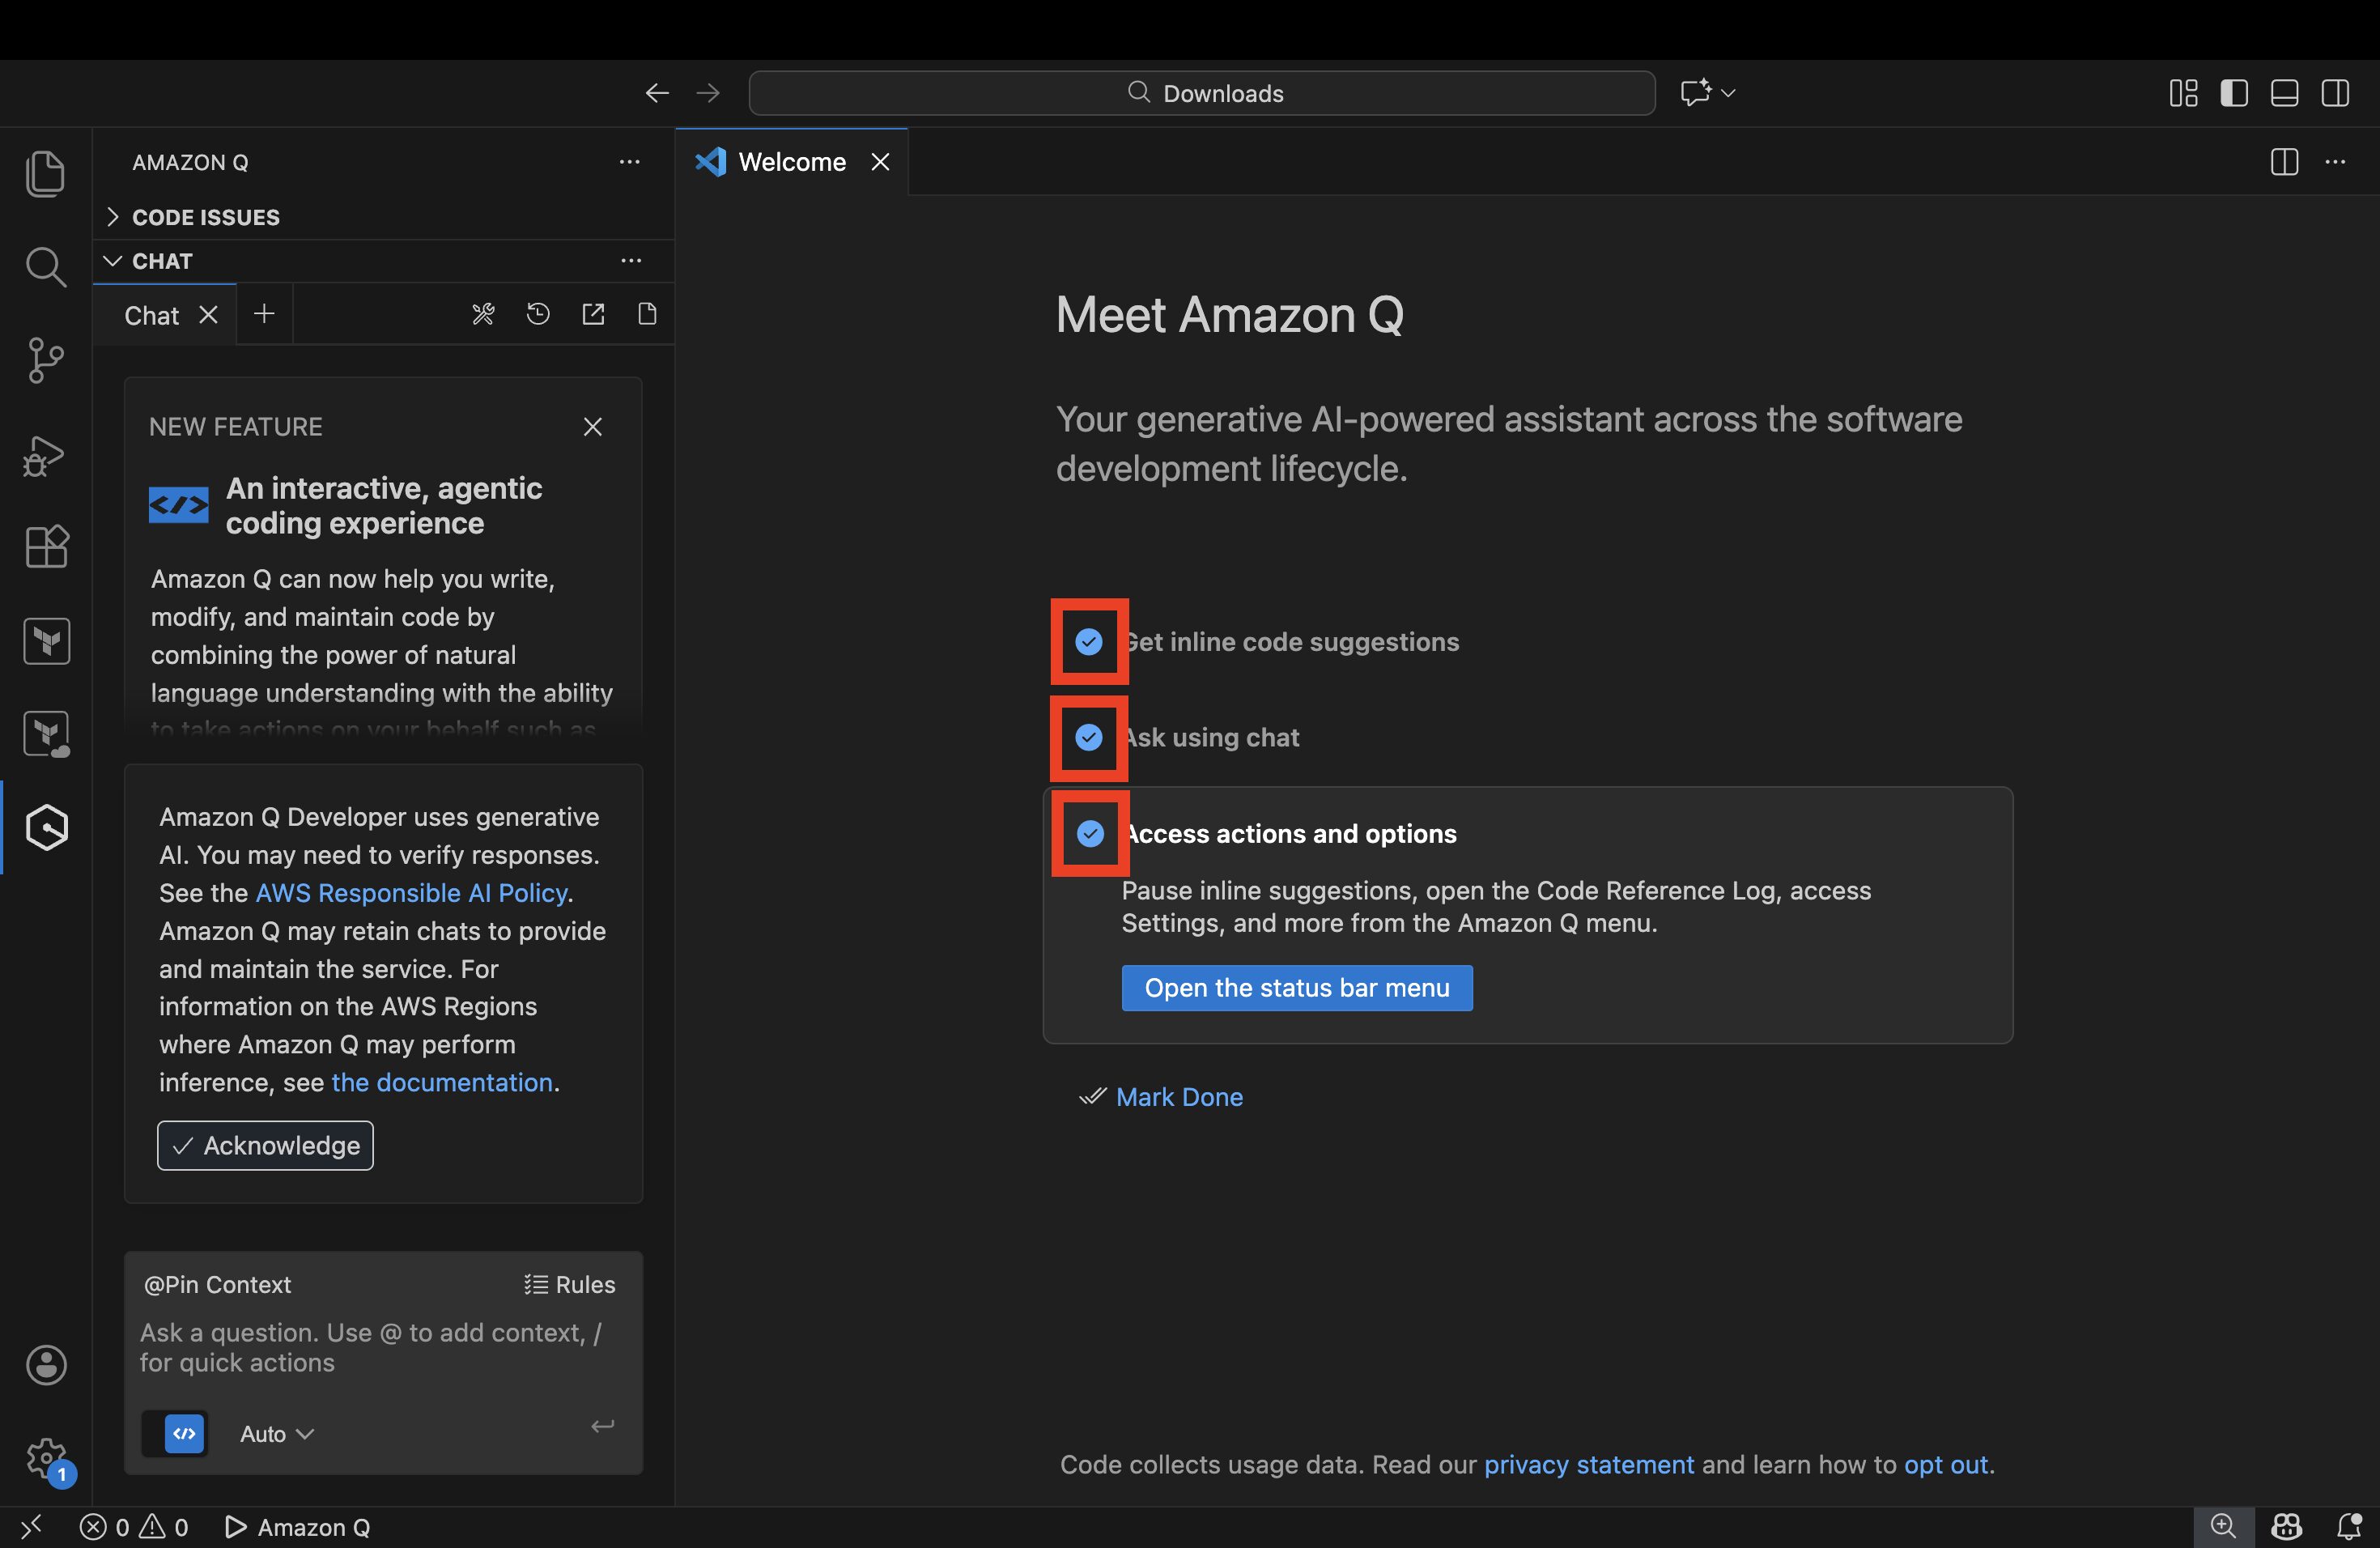Open the Extensions view icon
This screenshot has width=2380, height=1548.
coord(45,547)
